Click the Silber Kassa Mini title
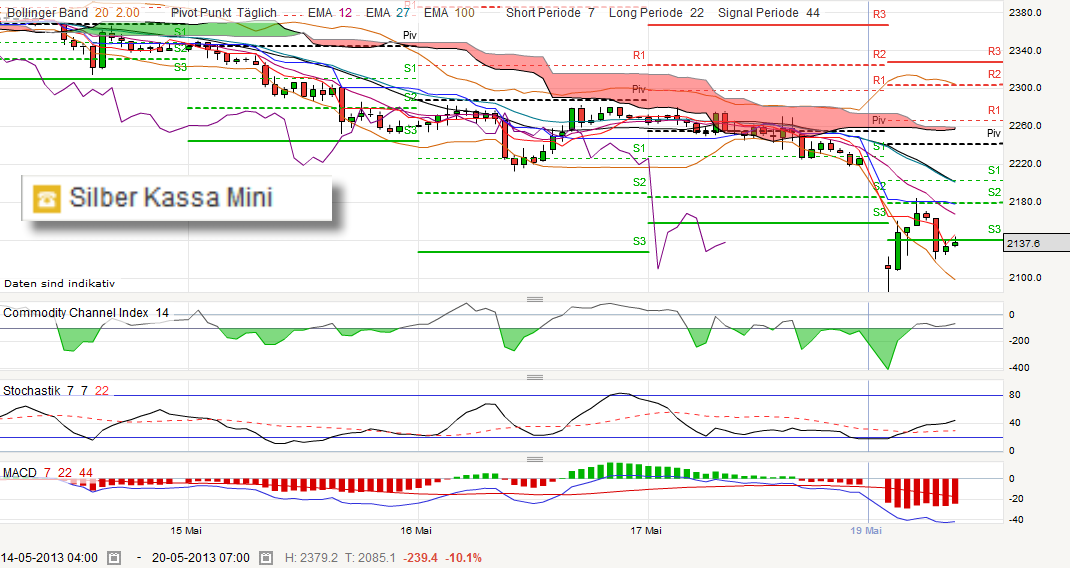Screen dimensions: 1070x568 (171, 198)
